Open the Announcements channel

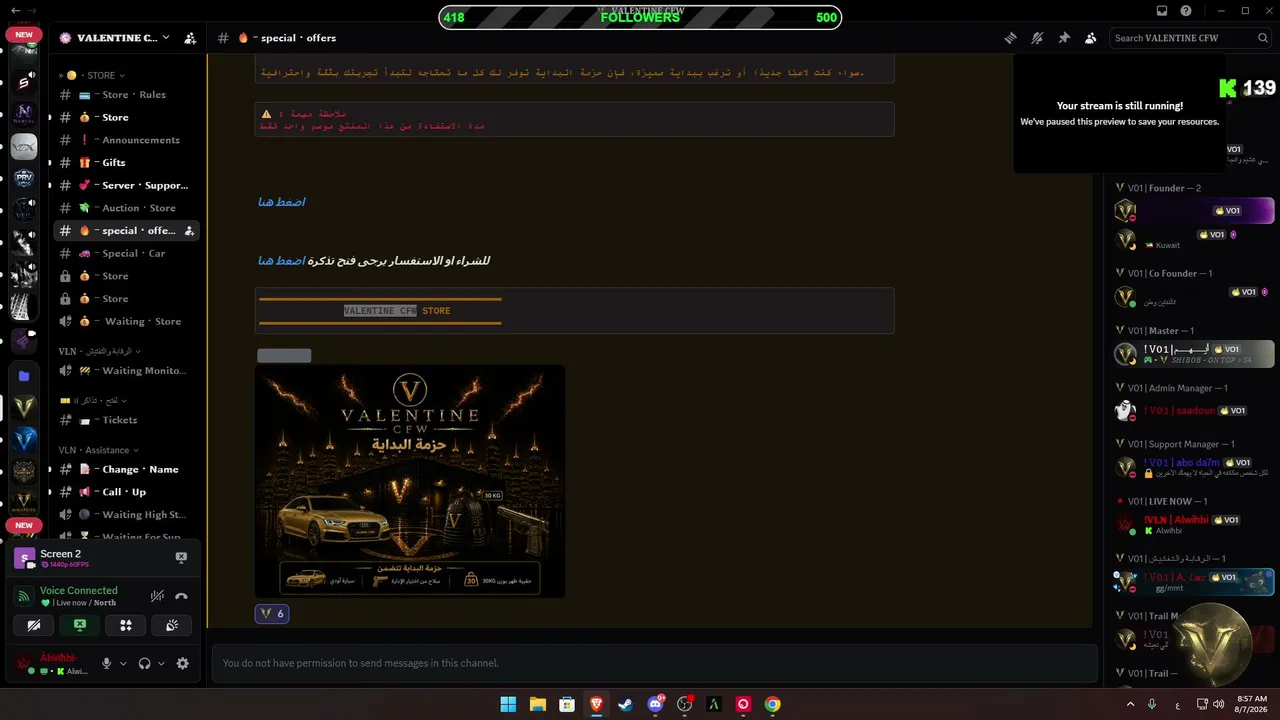[x=126, y=140]
